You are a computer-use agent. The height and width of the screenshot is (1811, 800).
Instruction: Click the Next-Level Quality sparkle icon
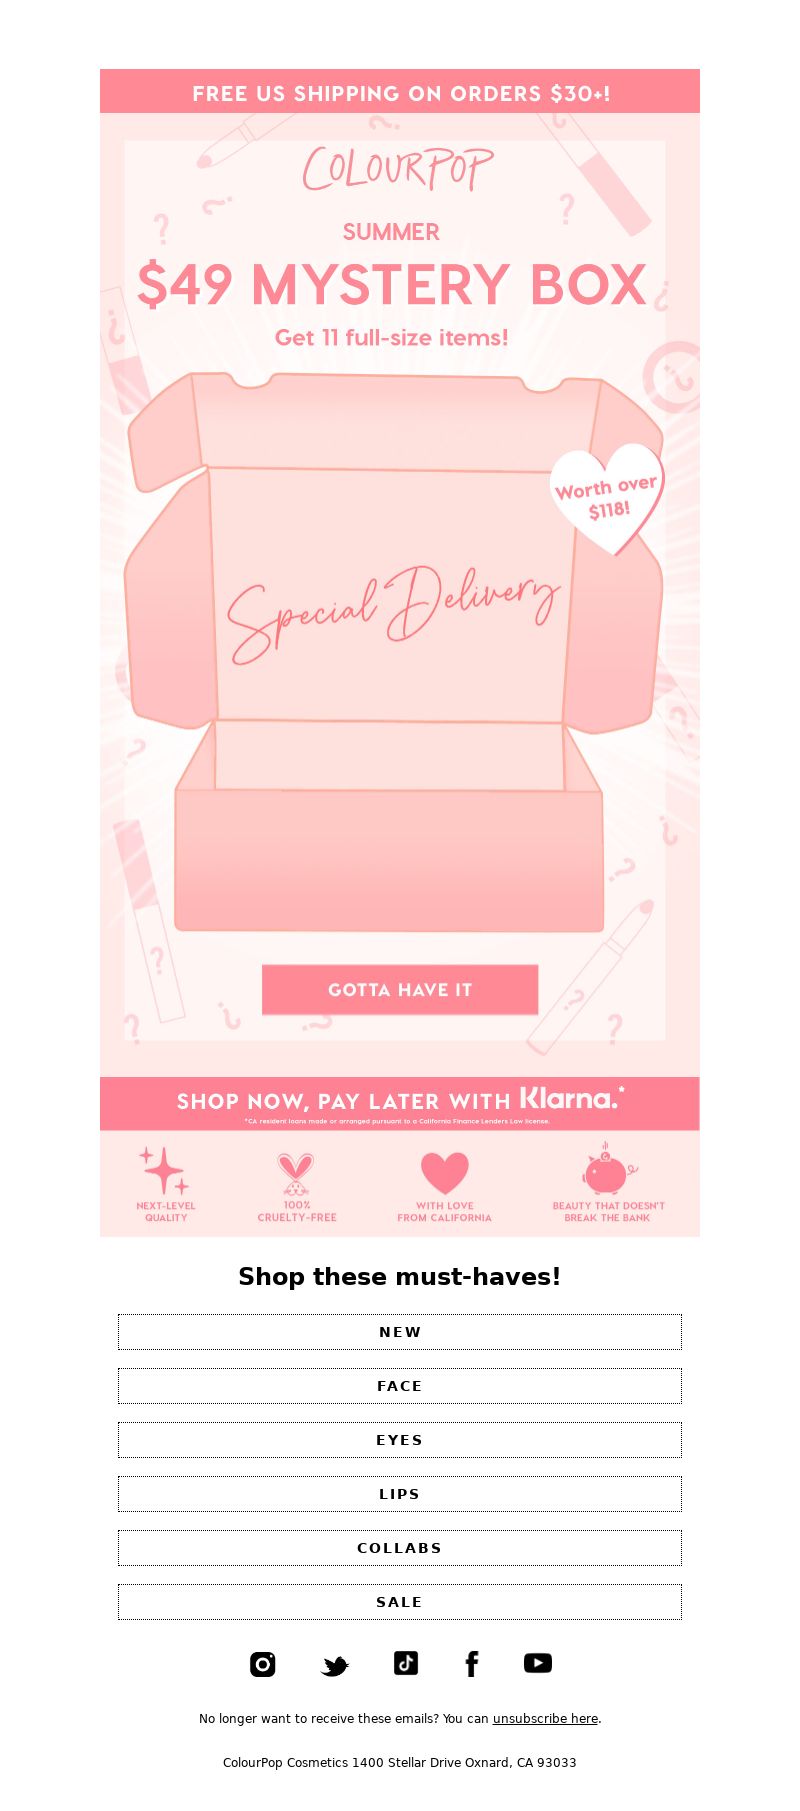tap(165, 1171)
